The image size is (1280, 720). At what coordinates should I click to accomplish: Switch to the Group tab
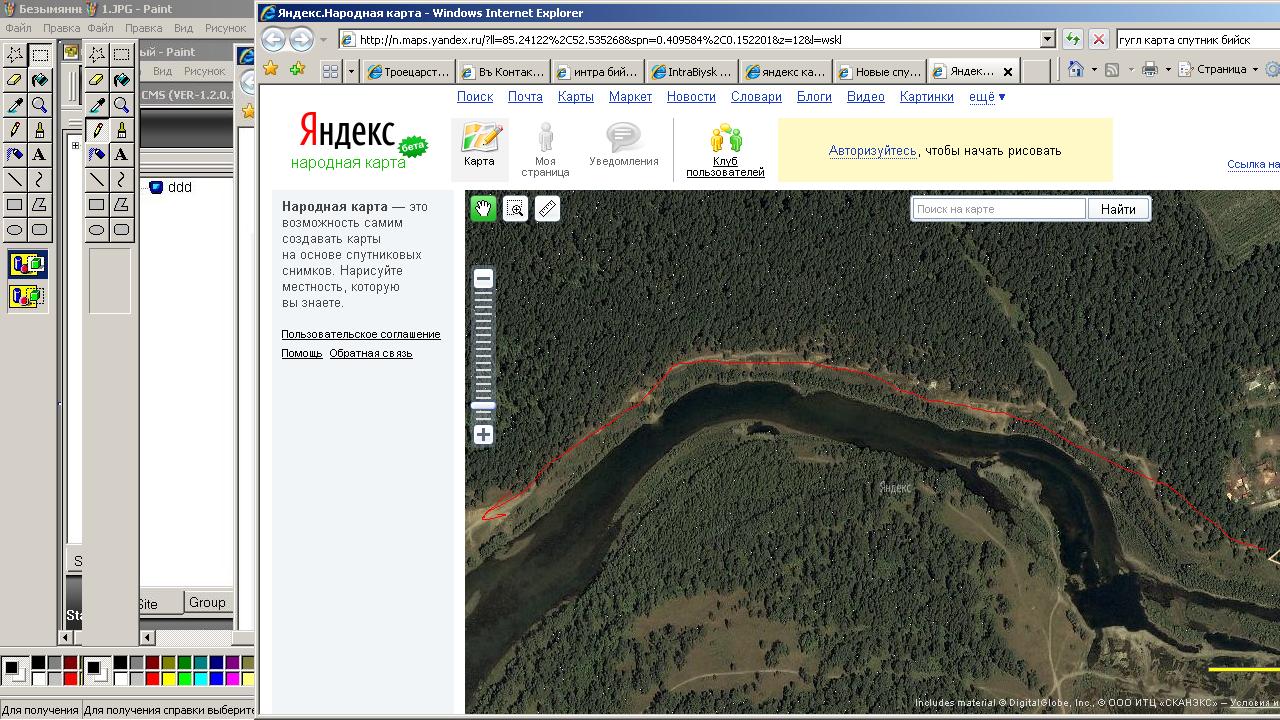(x=207, y=602)
